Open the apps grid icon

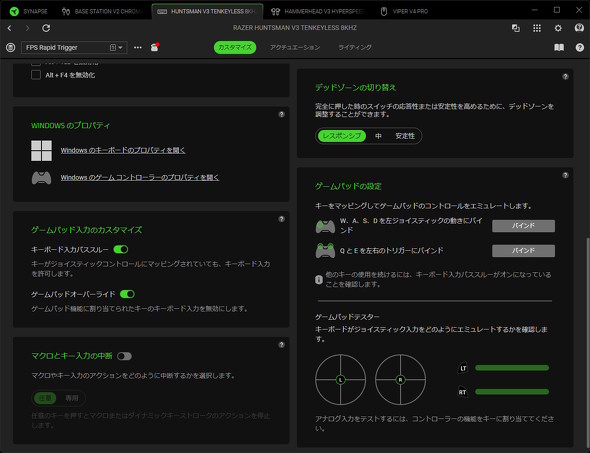(537, 28)
